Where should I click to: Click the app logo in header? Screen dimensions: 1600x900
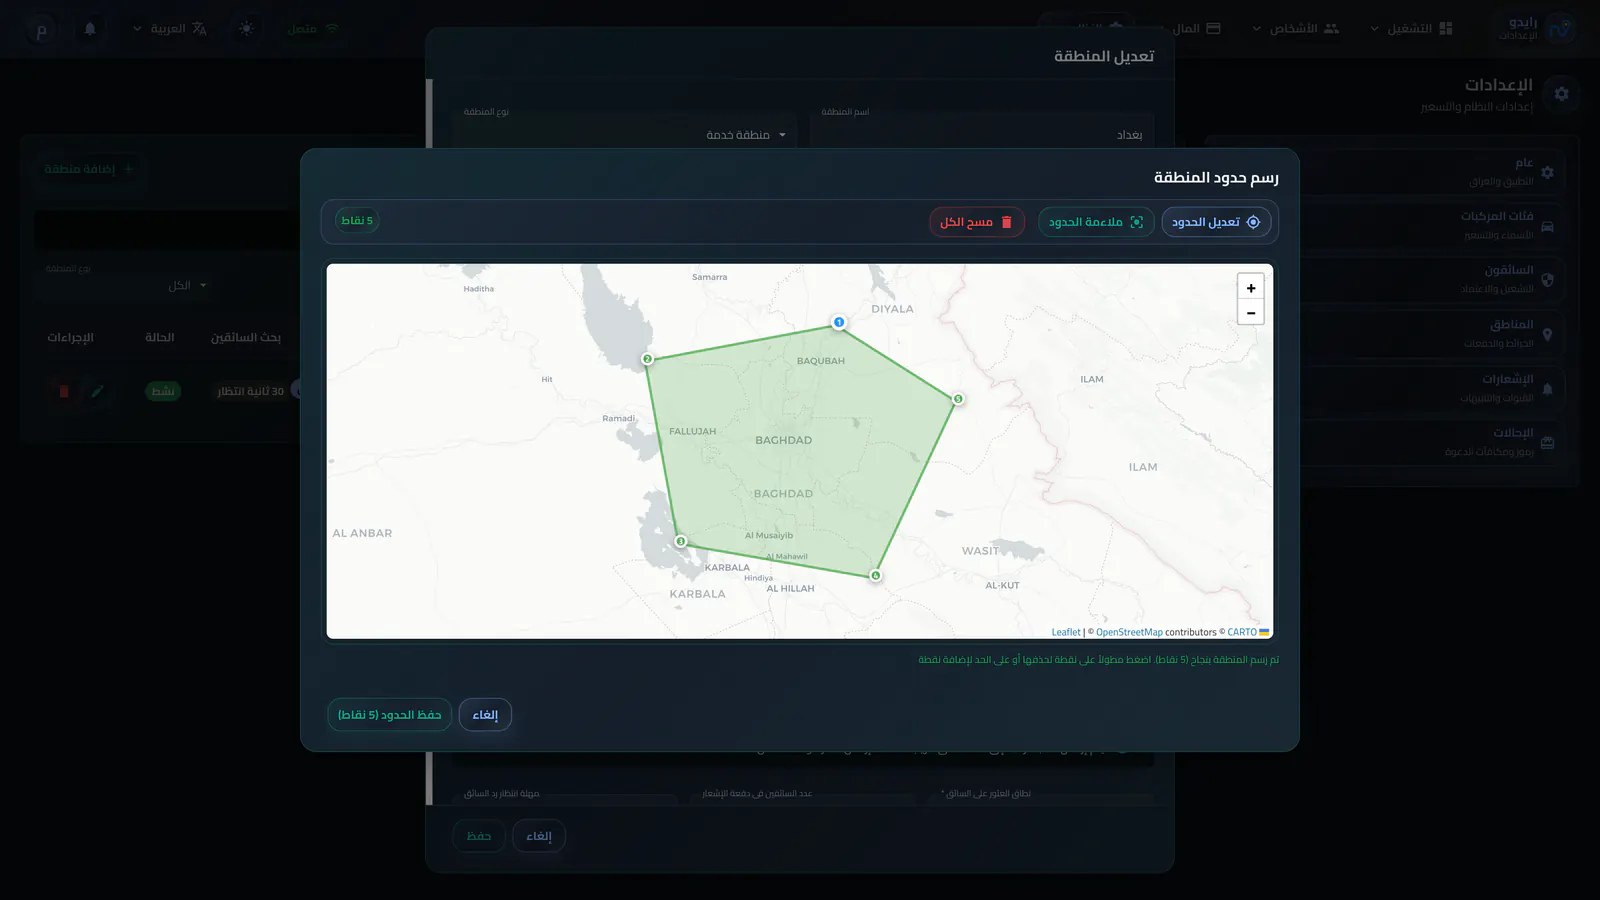[1559, 29]
